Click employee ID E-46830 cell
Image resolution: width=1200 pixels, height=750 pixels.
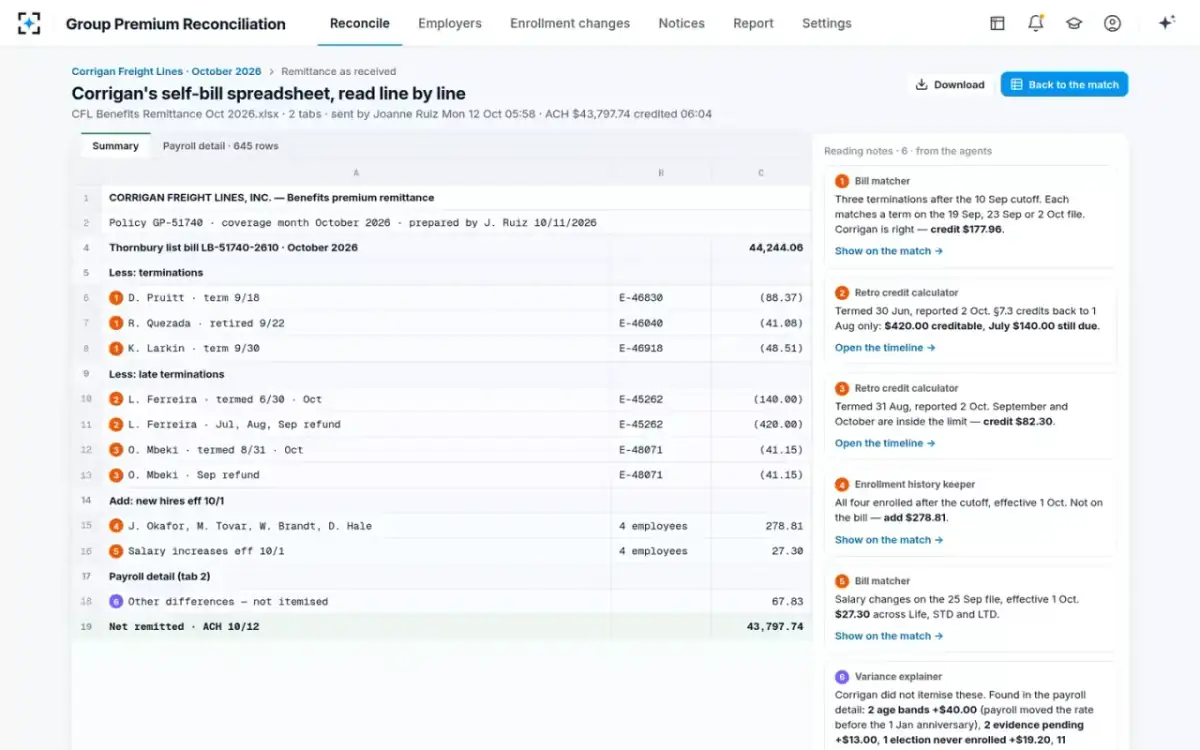click(661, 298)
